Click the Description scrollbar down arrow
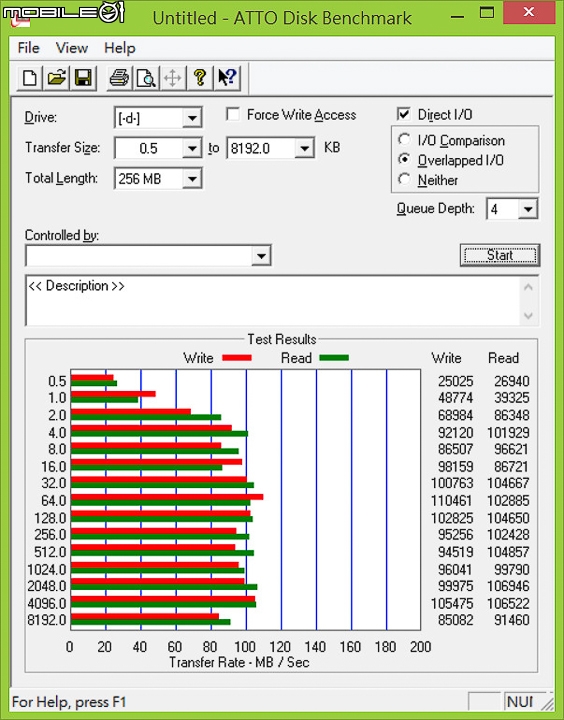564x720 pixels. coord(528,316)
